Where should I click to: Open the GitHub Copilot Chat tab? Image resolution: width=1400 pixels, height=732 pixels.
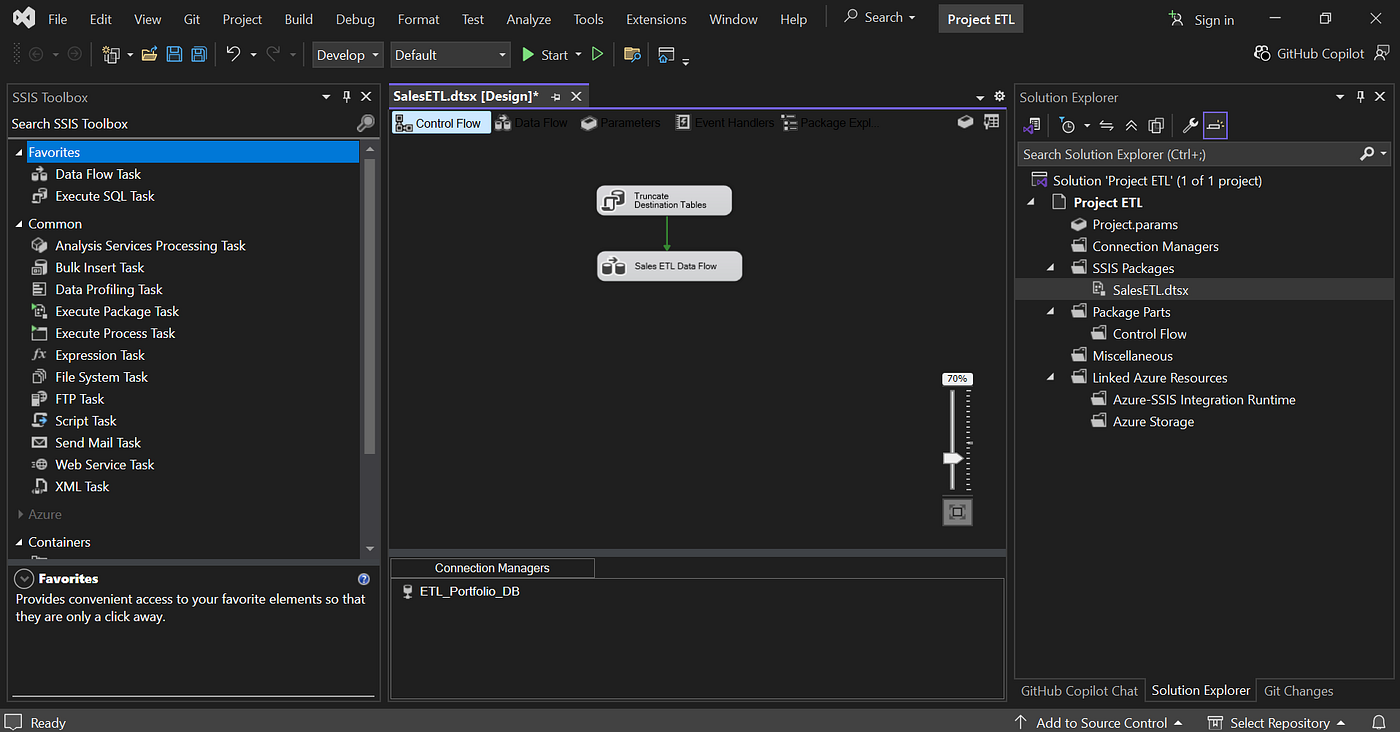pos(1079,690)
